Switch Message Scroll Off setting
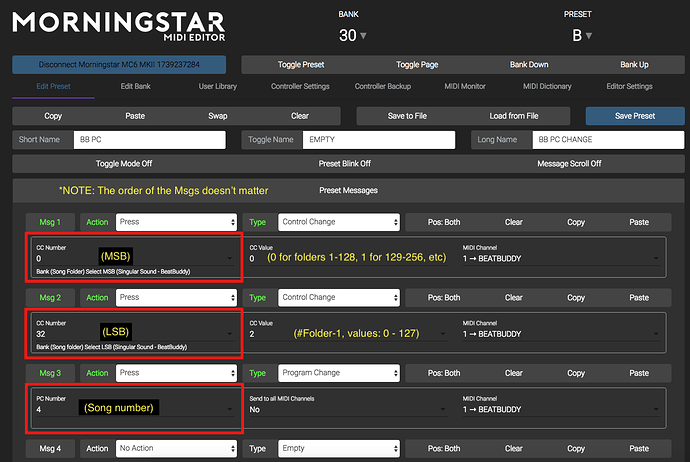The image size is (690, 462). coord(569,164)
